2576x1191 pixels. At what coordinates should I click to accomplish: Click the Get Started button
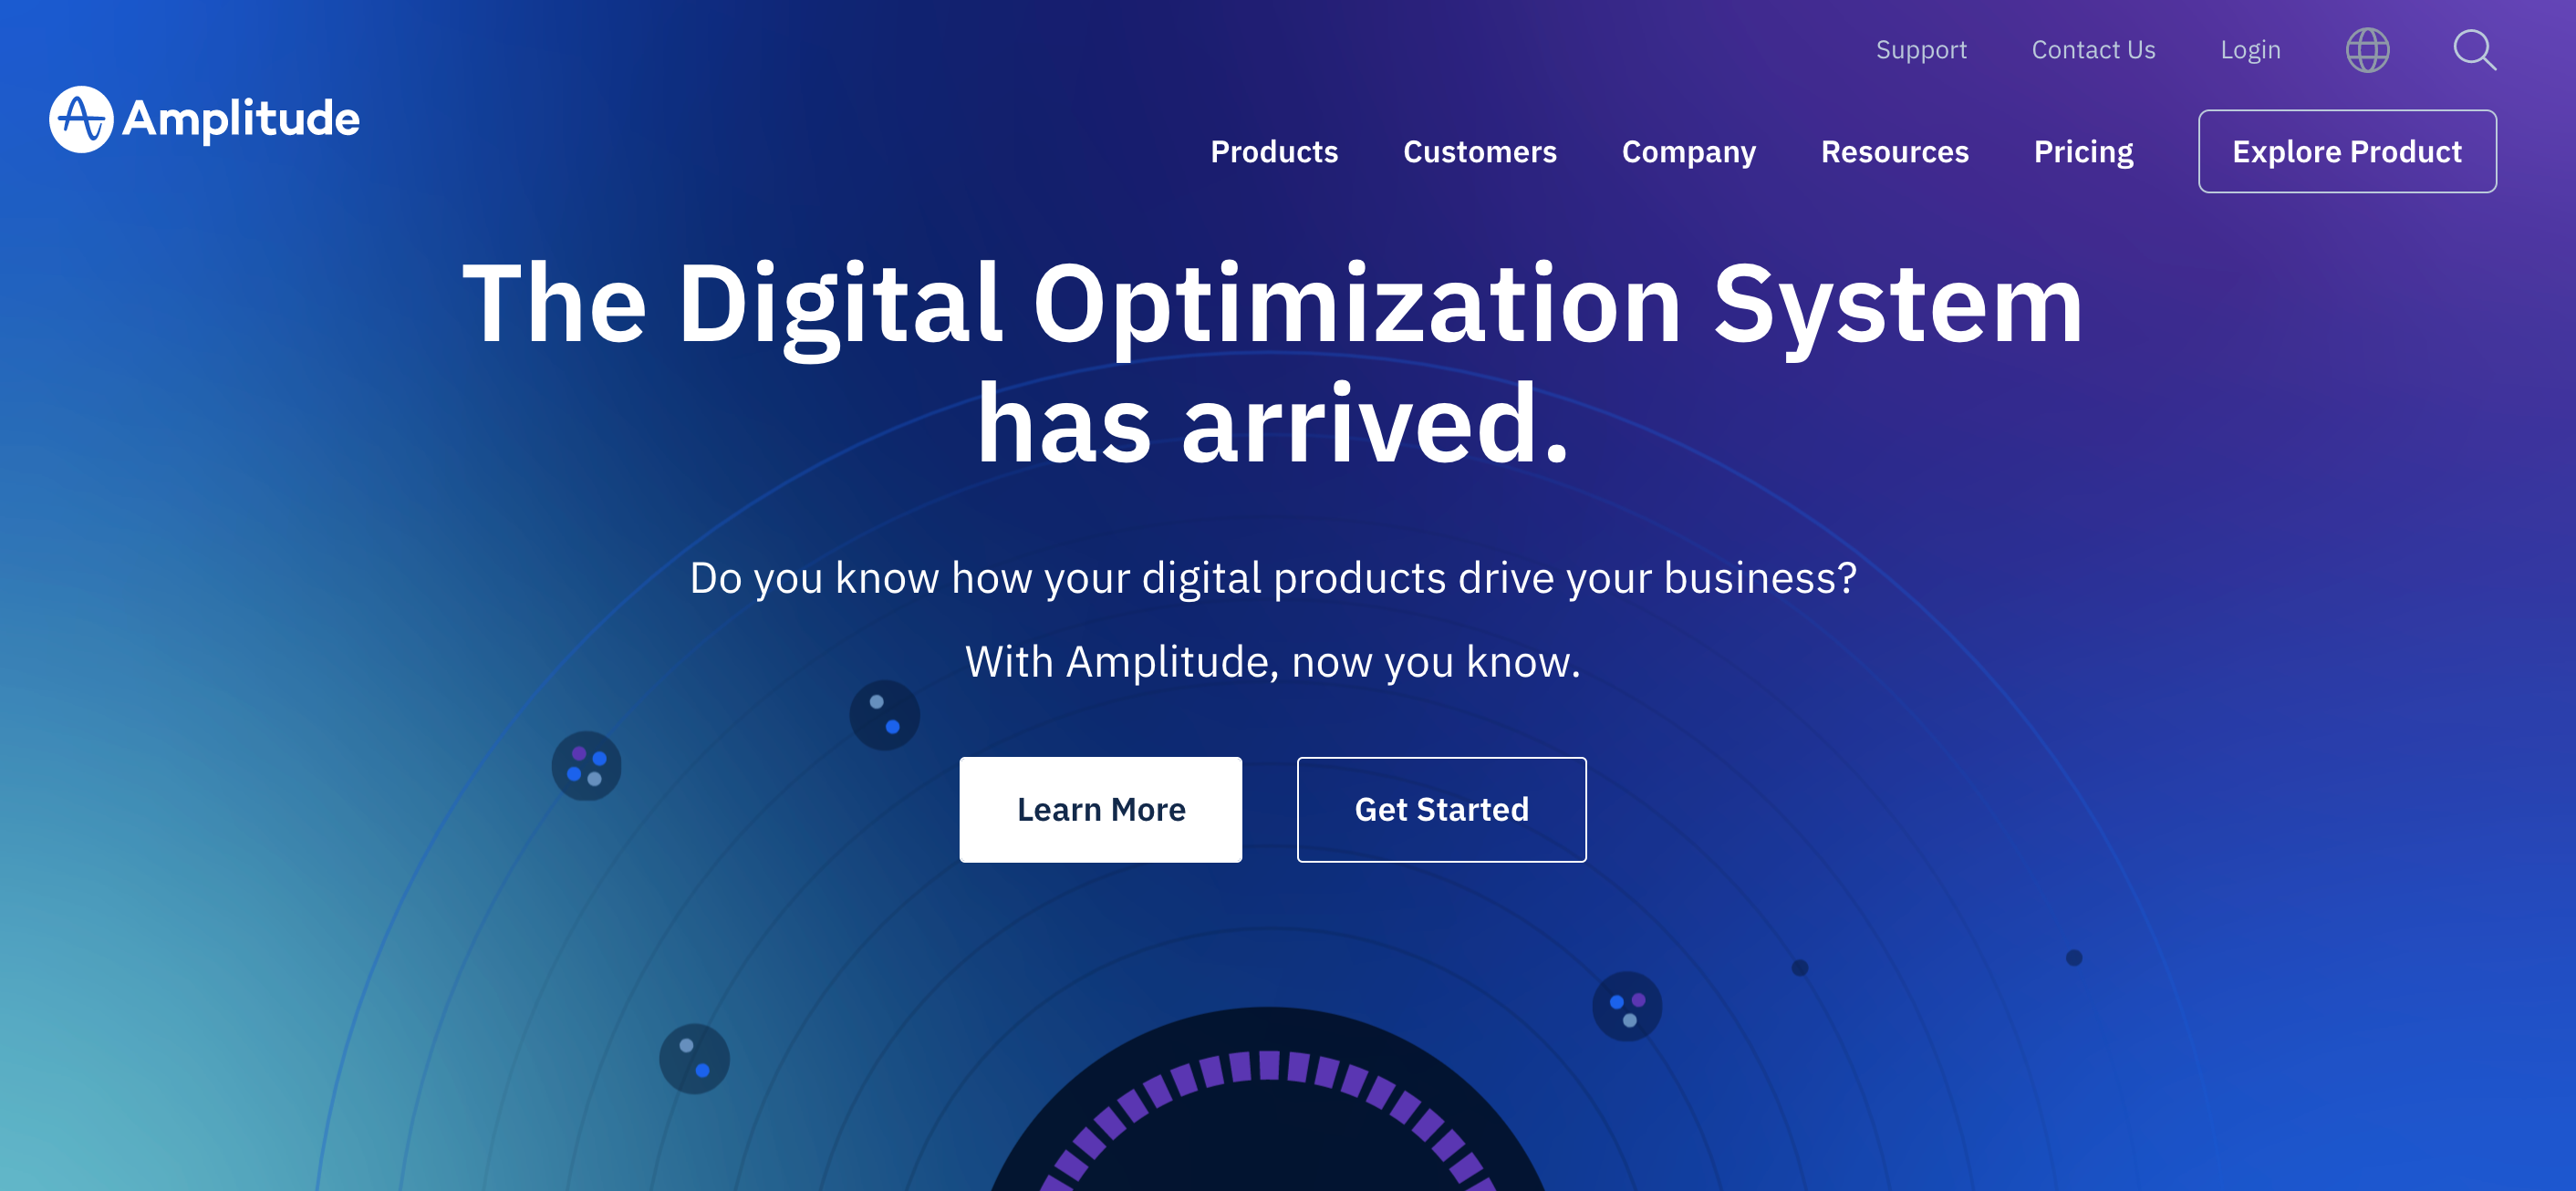pos(1440,808)
